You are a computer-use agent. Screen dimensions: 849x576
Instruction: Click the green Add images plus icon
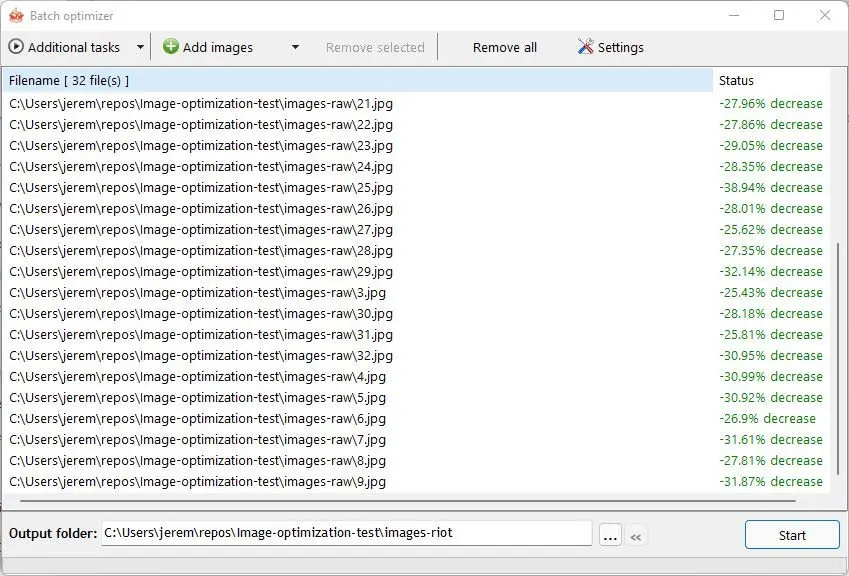point(171,47)
